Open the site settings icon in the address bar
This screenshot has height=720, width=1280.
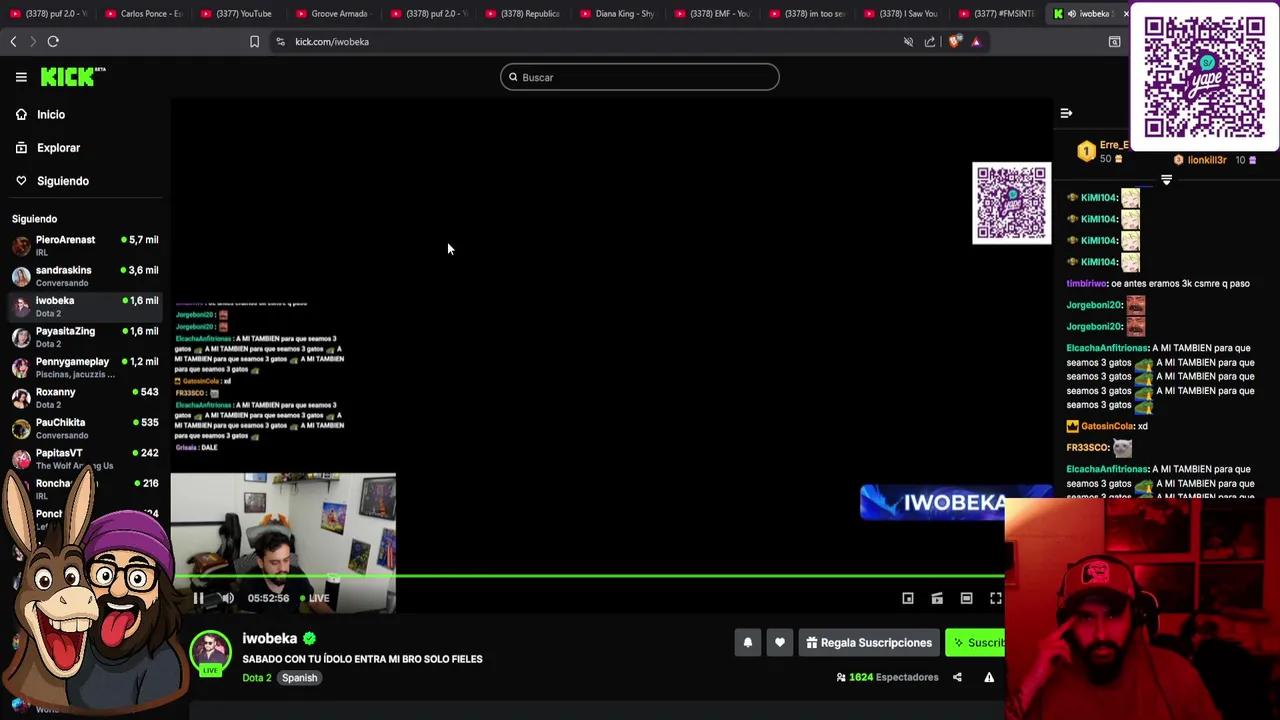pyautogui.click(x=280, y=42)
